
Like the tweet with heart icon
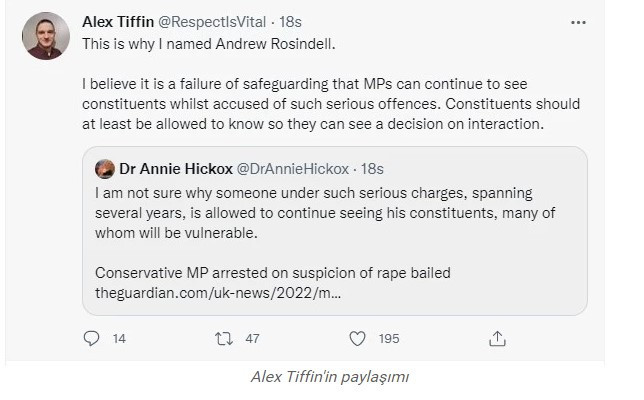pos(359,338)
